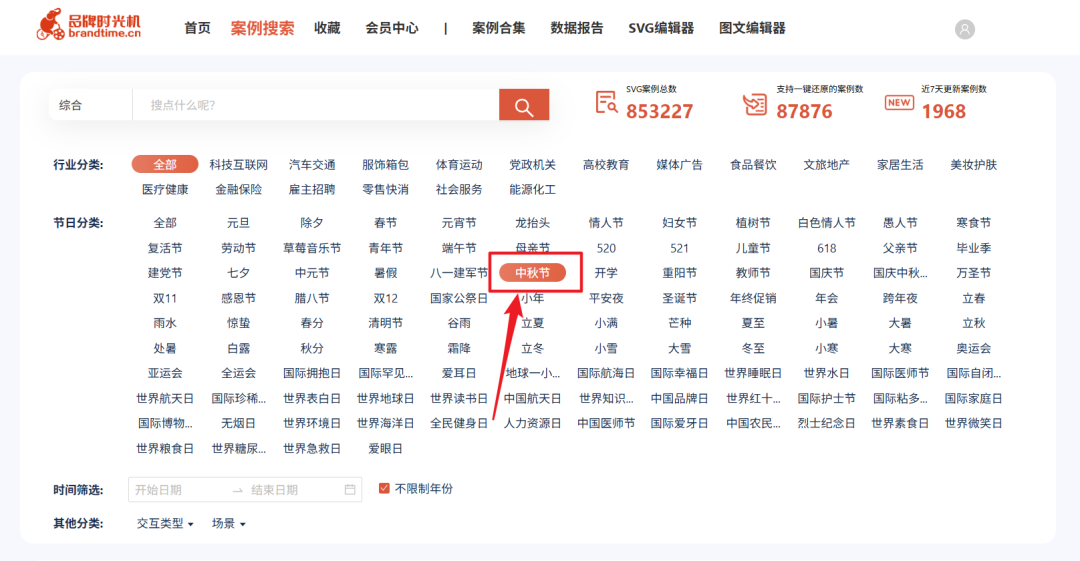The image size is (1080, 561).
Task: Click the 87876 restorable case count
Action: (804, 112)
